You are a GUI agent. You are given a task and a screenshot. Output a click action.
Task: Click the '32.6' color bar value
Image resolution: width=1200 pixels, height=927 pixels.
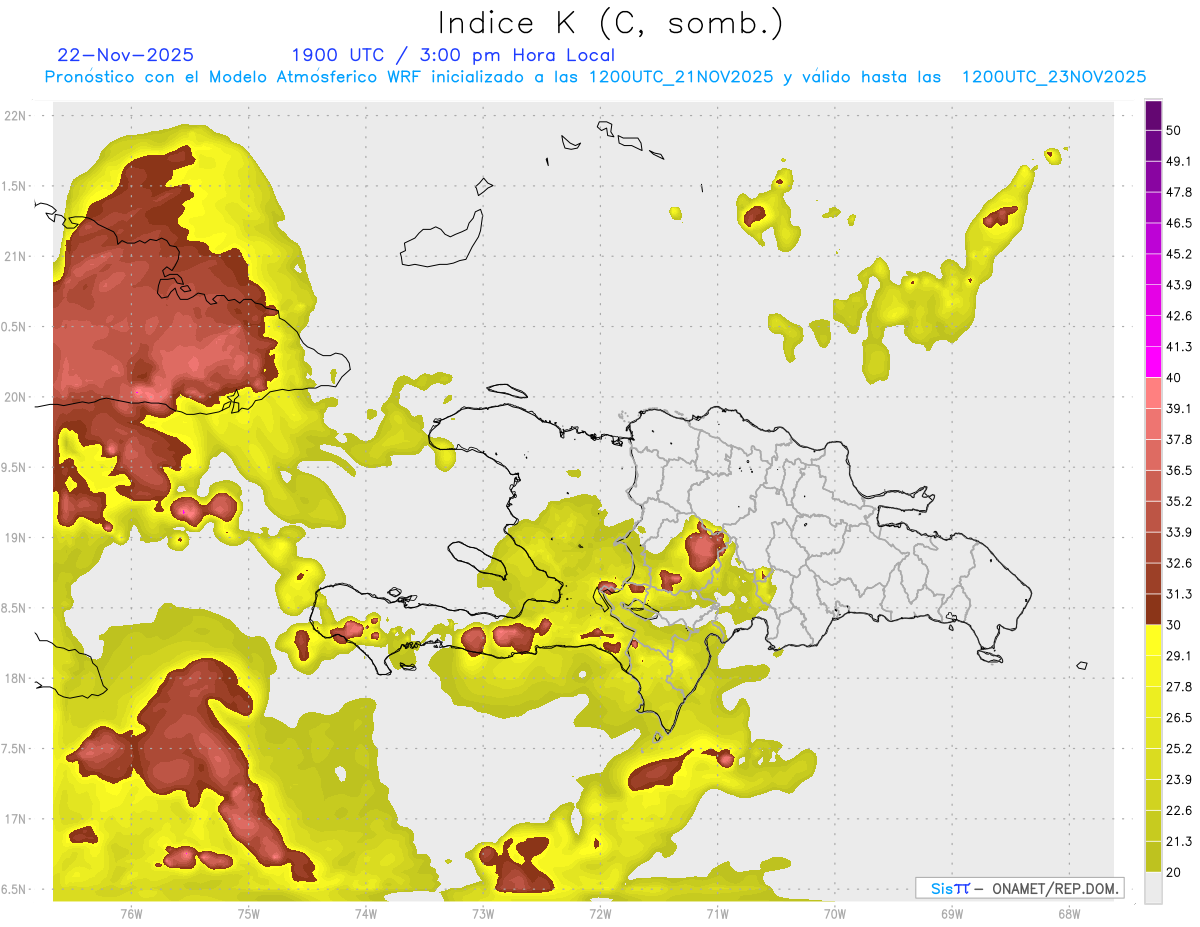1179,563
